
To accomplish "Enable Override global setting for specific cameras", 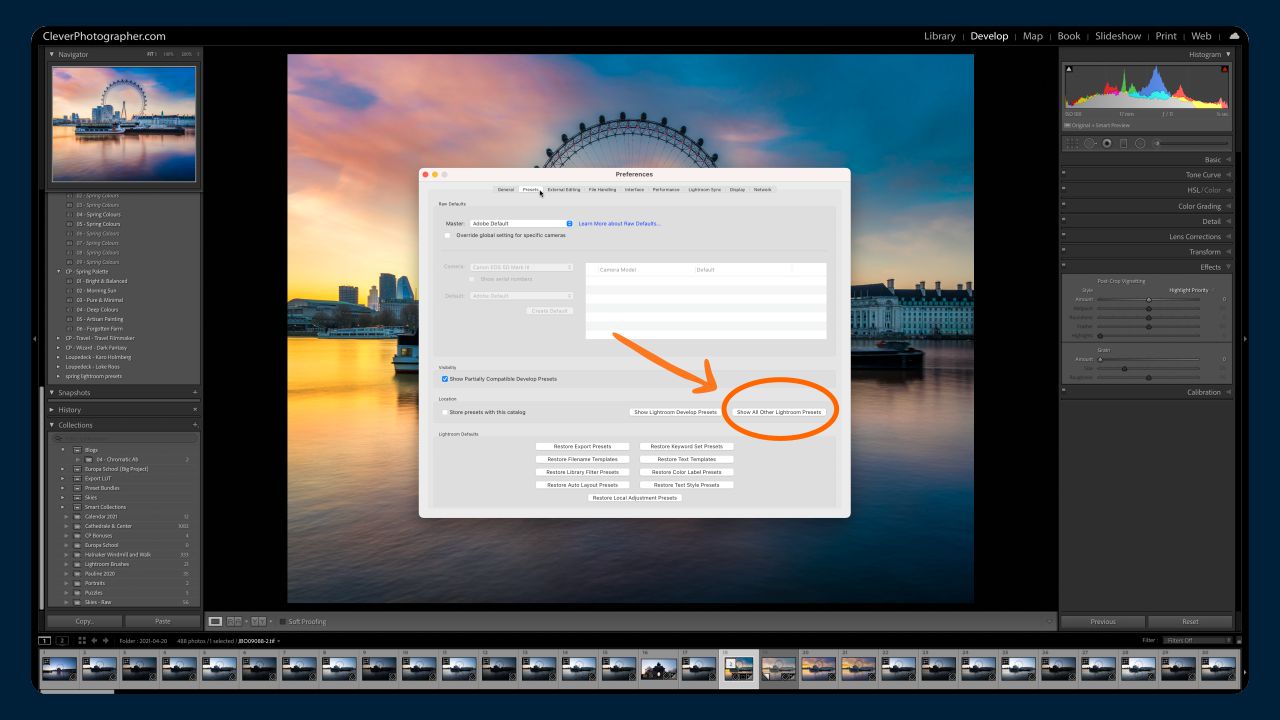I will click(448, 235).
